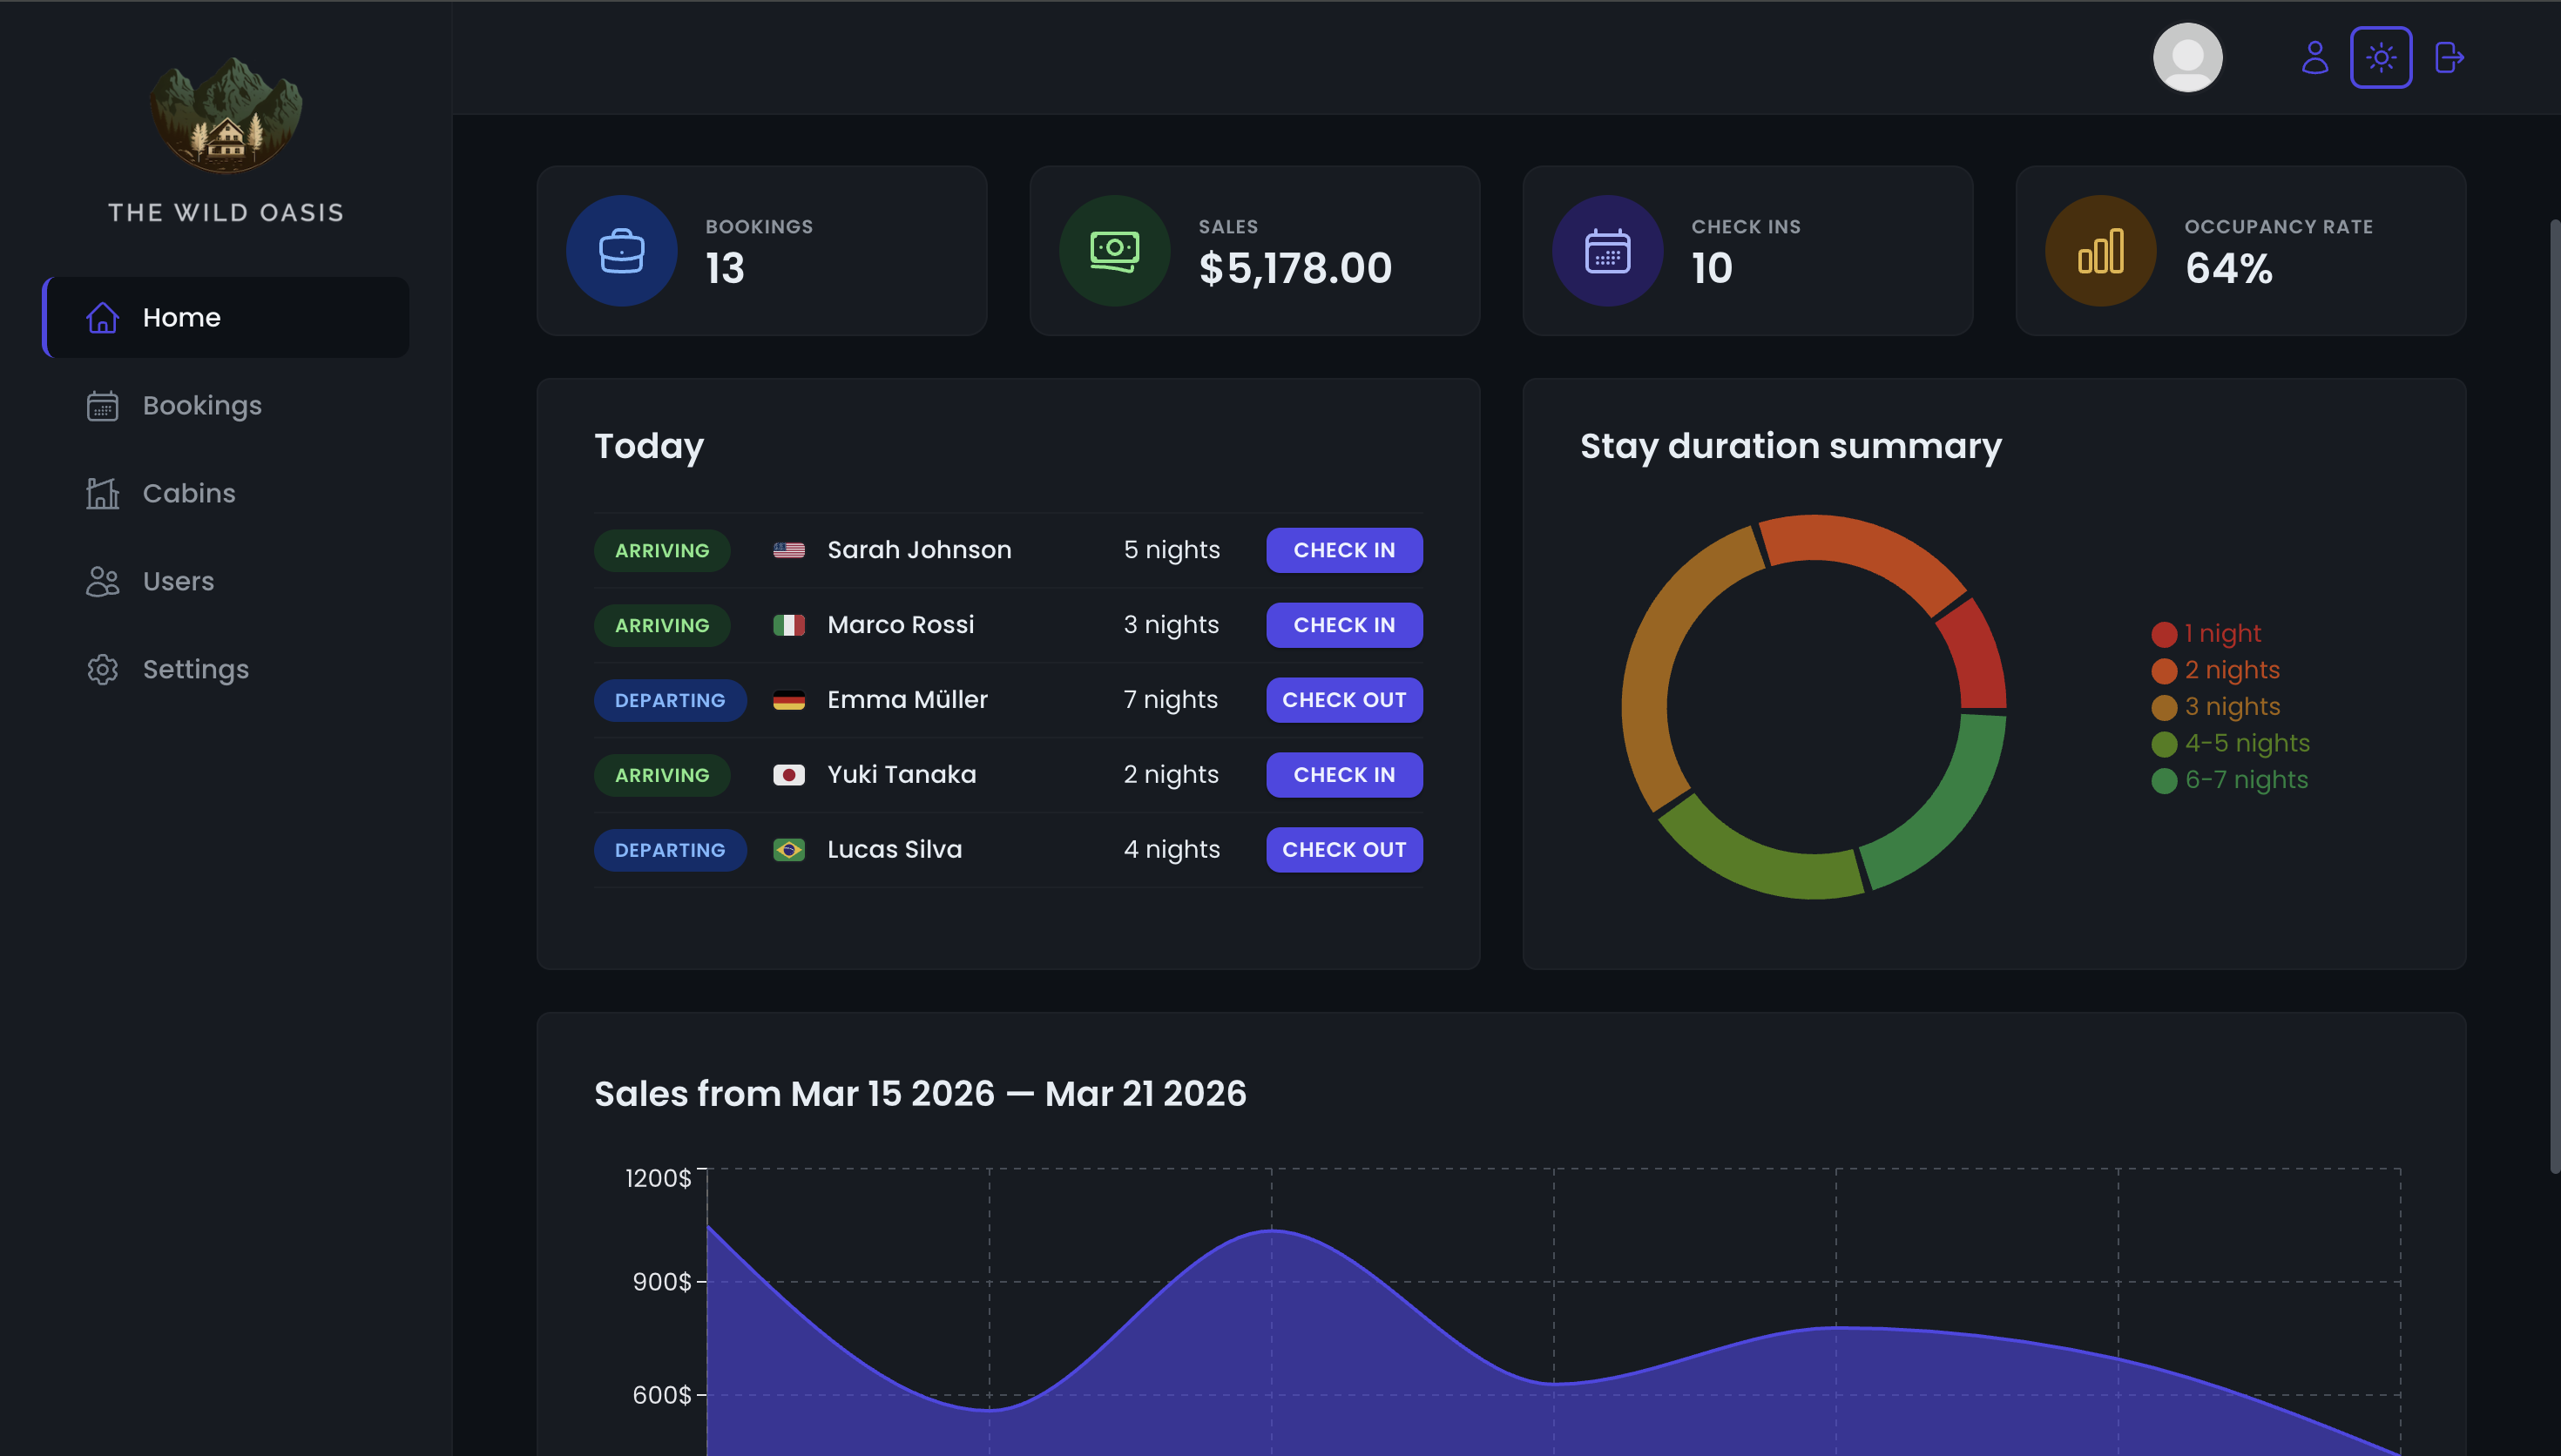Screen dimensions: 2561x1456
Task: Toggle light mode with the sun icon
Action: point(2380,57)
